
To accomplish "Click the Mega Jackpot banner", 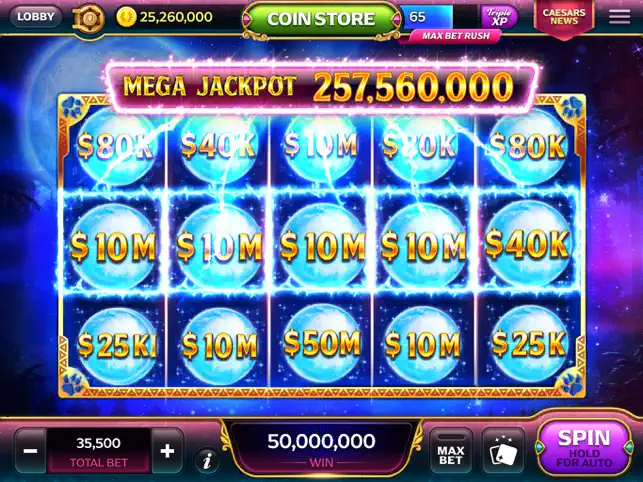I will click(322, 87).
